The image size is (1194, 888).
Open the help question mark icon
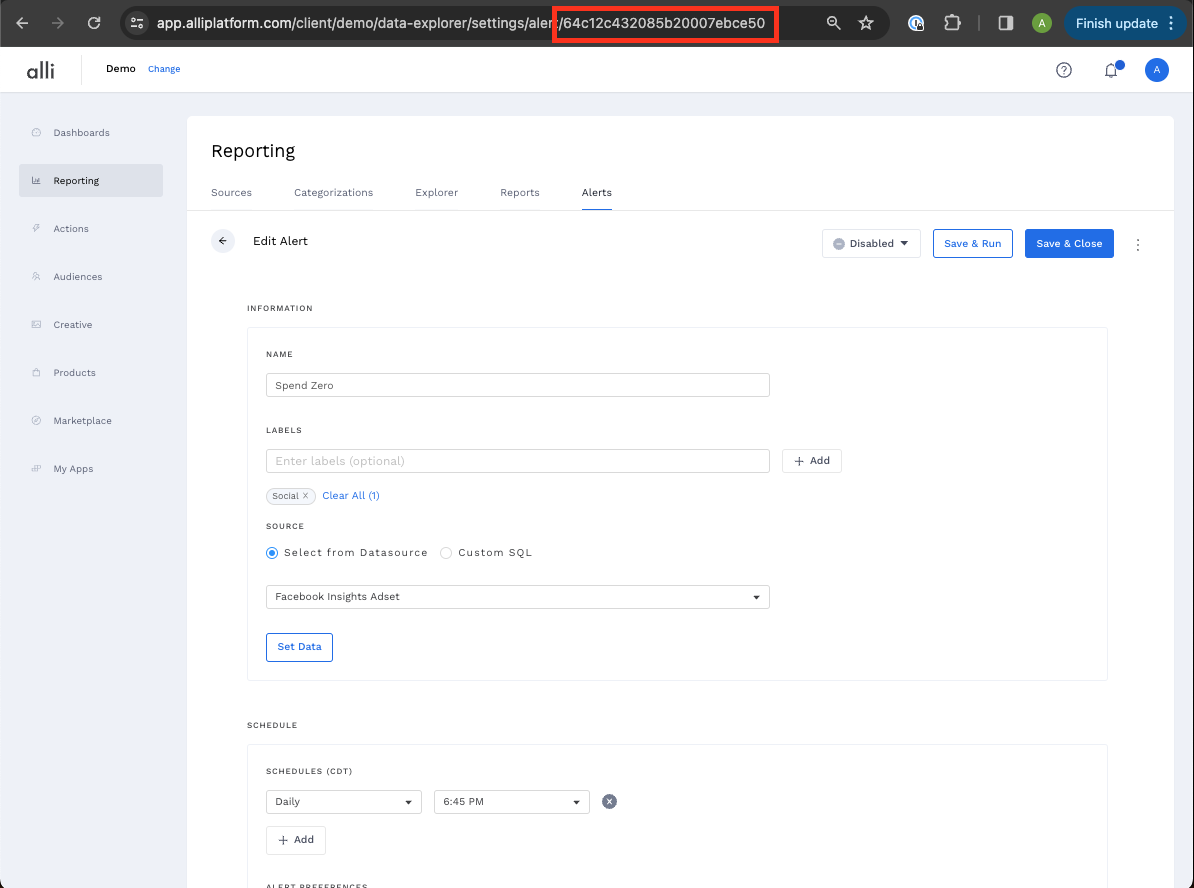1064,70
